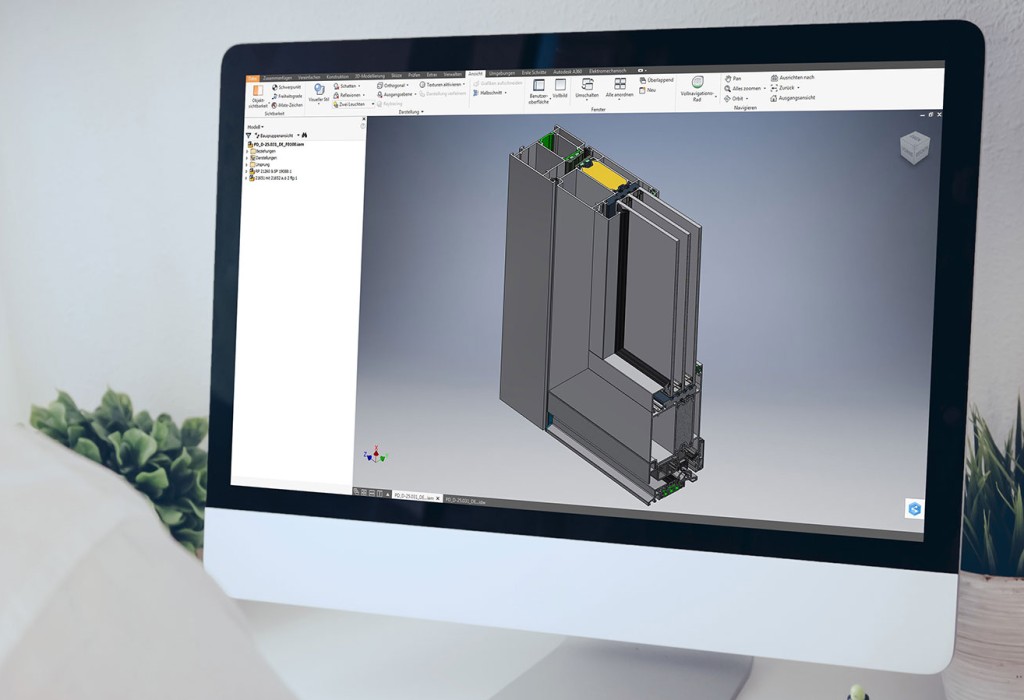Viewport: 1024px width, 700px height.
Task: Expand the Darstellungen tree node
Action: (247, 158)
